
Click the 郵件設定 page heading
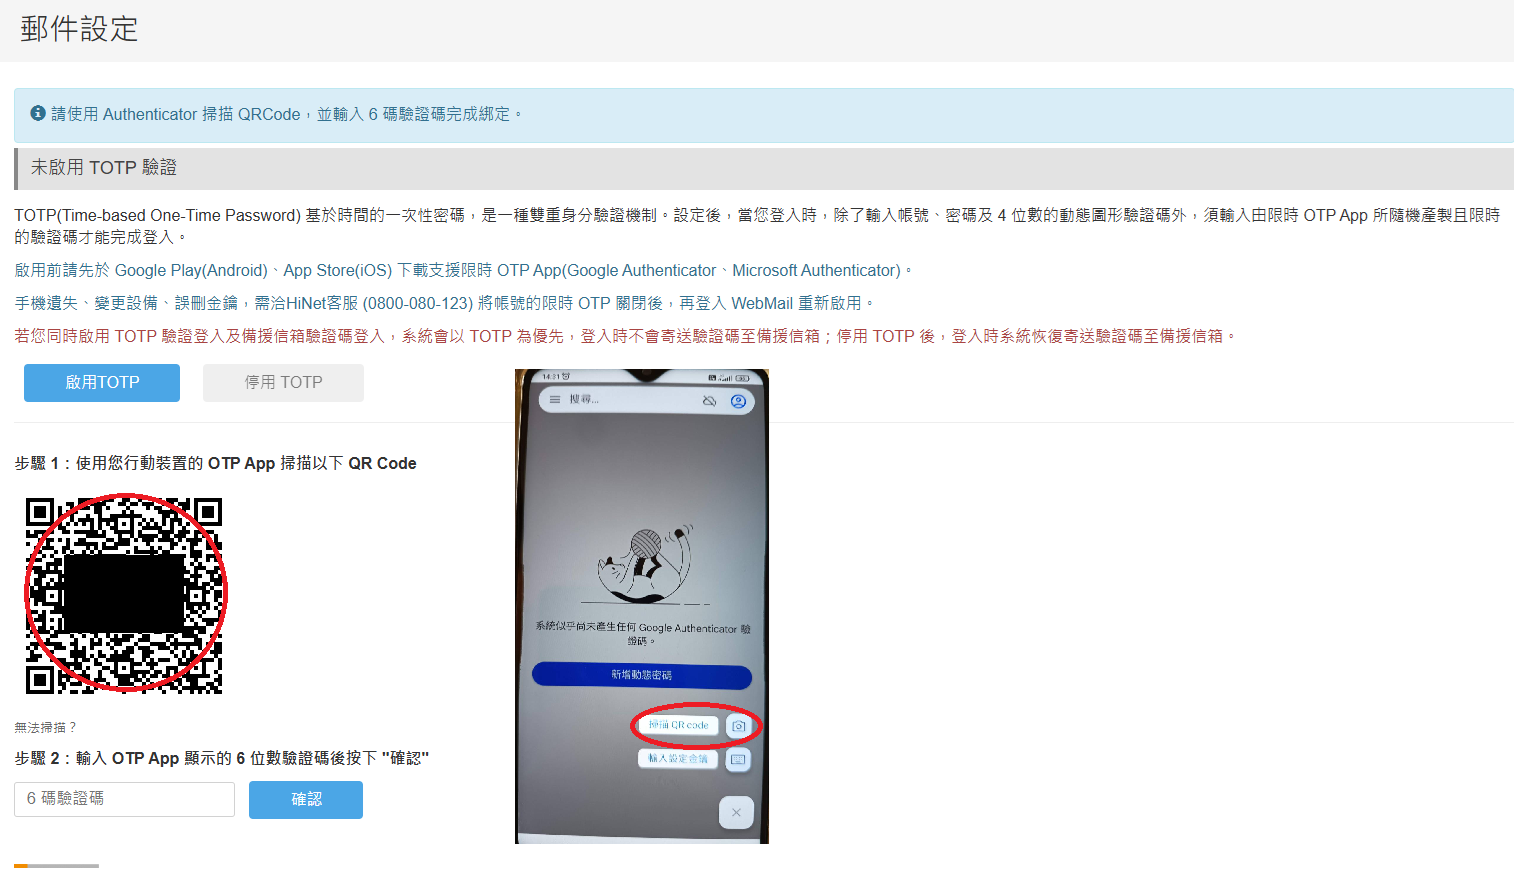79,29
